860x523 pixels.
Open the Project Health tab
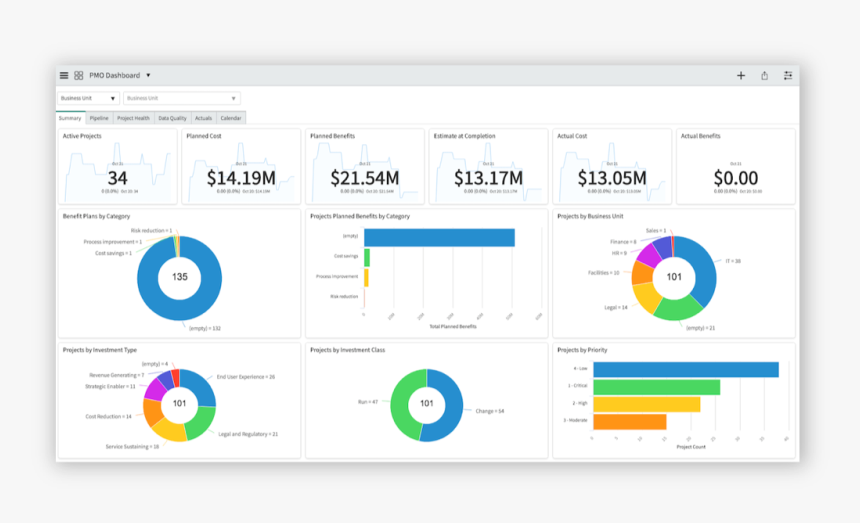pos(133,118)
